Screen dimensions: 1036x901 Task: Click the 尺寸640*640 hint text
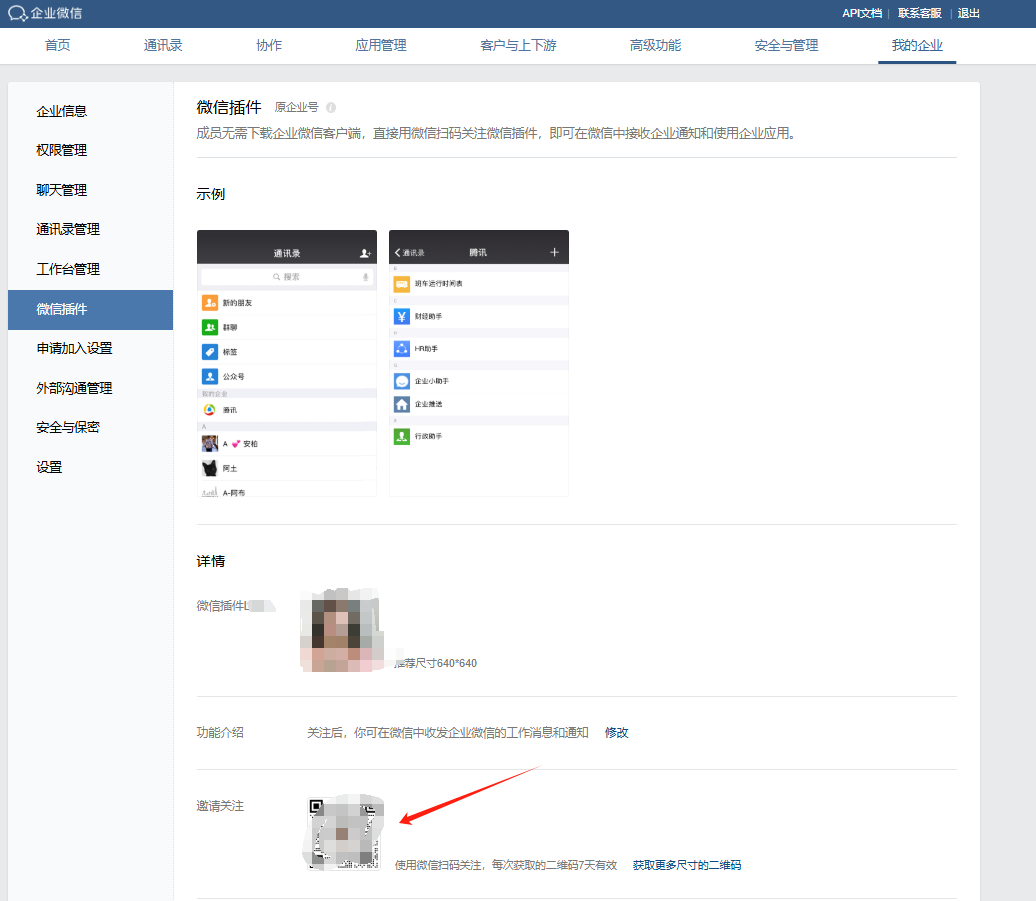pos(444,663)
